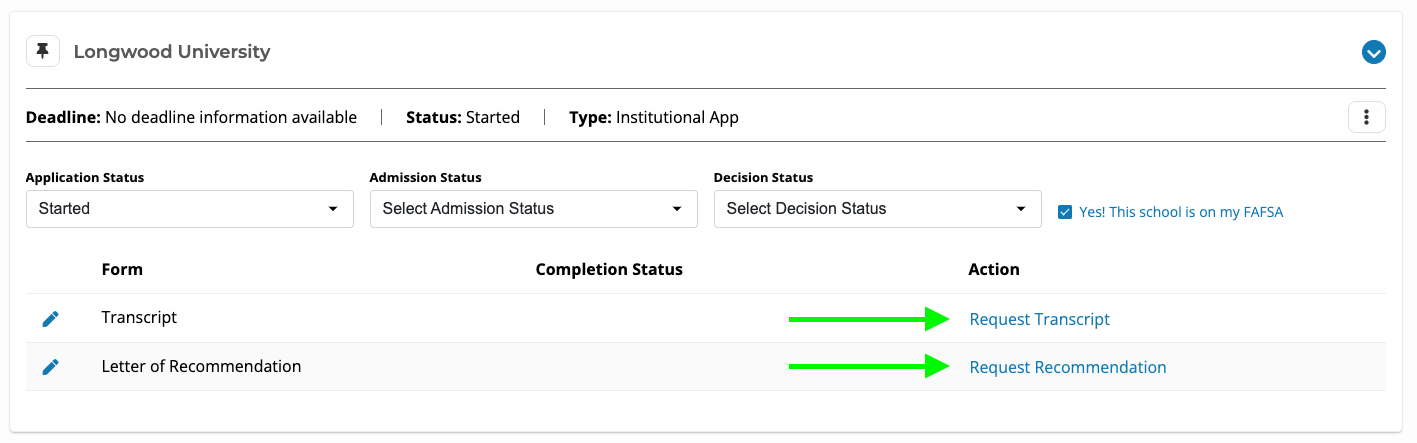The image size is (1417, 443).
Task: Expand the Select Admission Status dropdown
Action: coord(533,209)
